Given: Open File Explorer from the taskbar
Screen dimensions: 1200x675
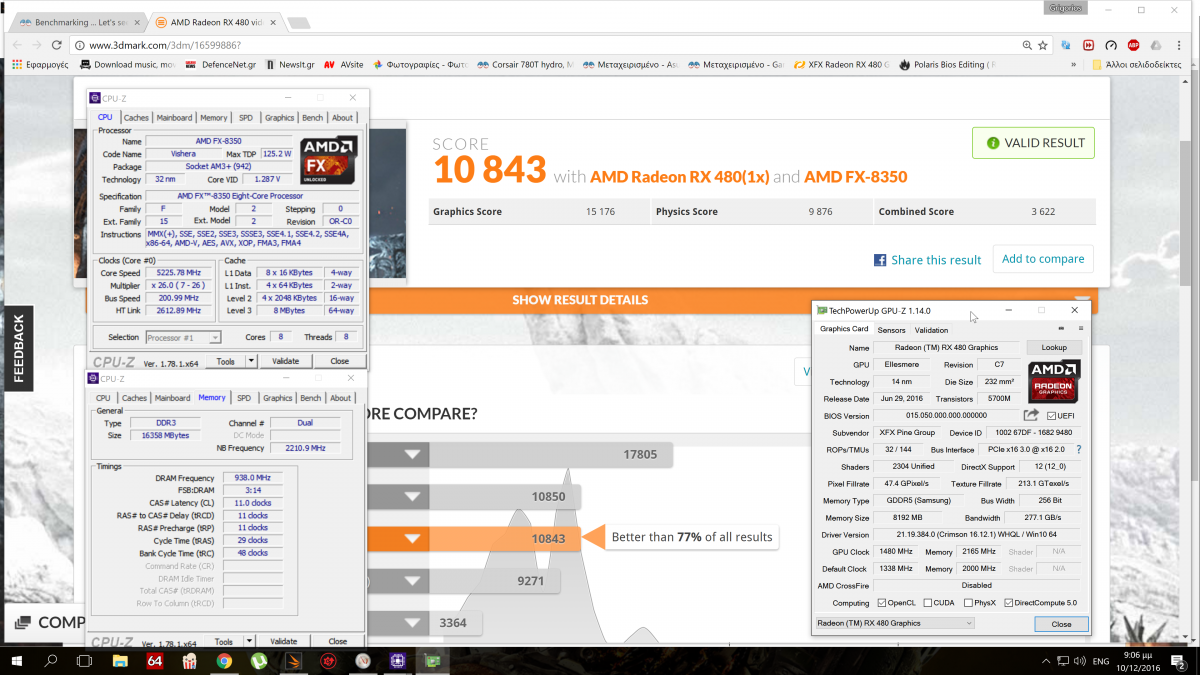Looking at the screenshot, I should coord(120,661).
